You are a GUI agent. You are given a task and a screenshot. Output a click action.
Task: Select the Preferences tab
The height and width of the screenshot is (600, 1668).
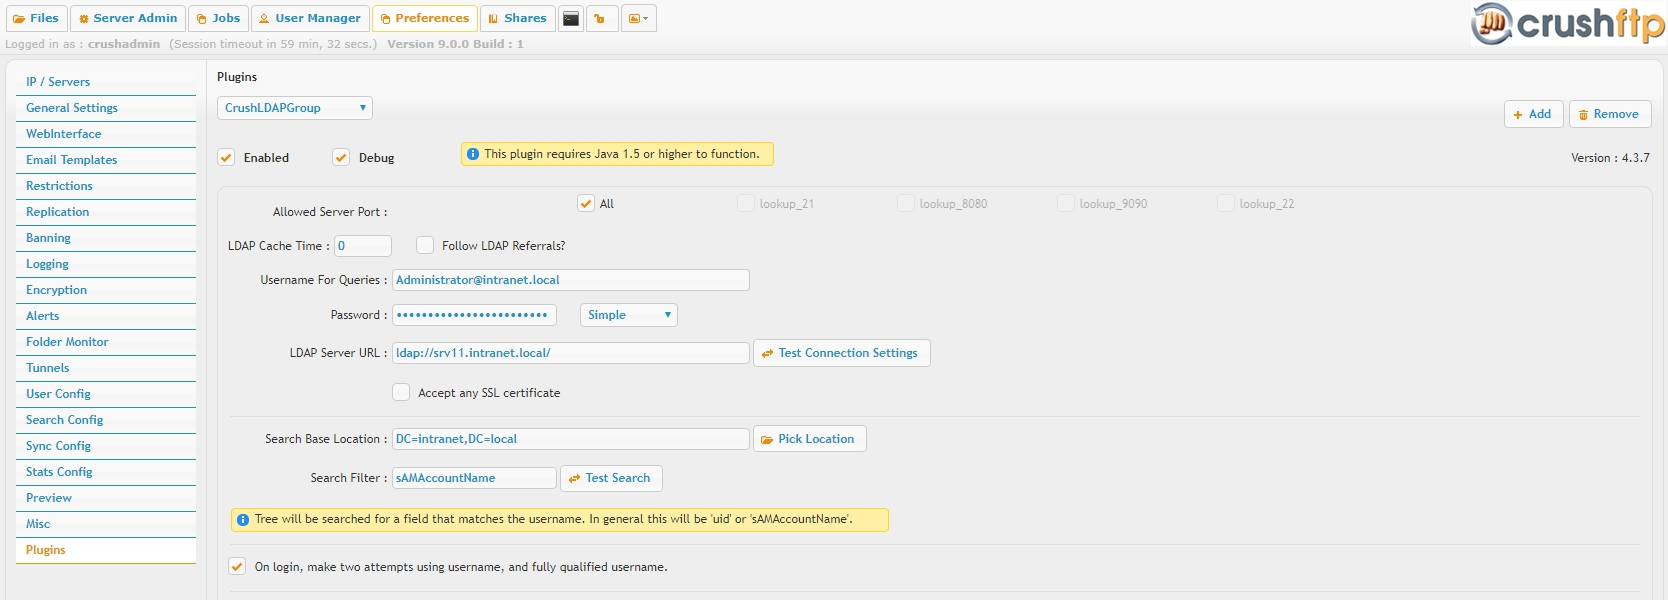[425, 18]
